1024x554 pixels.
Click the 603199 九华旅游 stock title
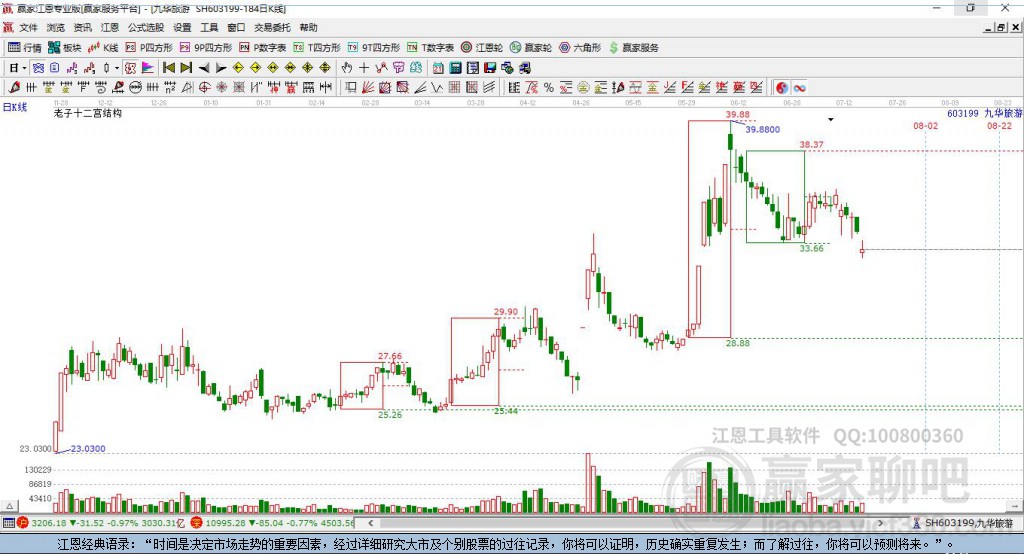984,113
